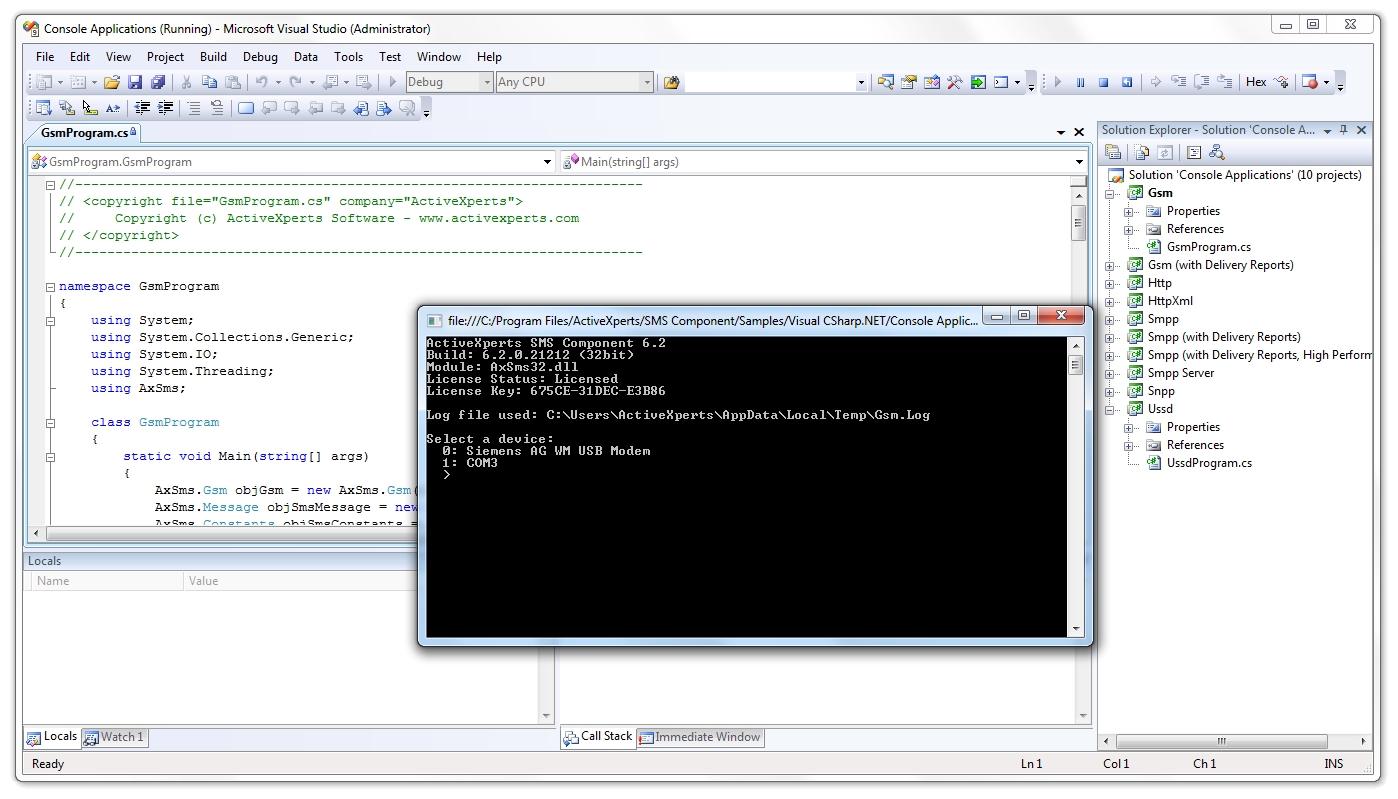Pause debugging with Break All button
Viewport: 1398px width, 799px height.
(1080, 82)
